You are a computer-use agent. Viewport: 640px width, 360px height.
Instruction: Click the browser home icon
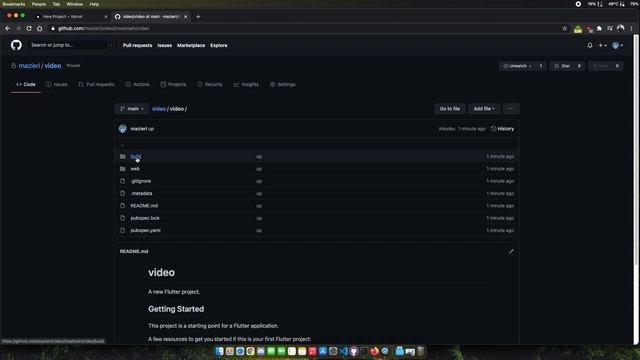(x=40, y=29)
